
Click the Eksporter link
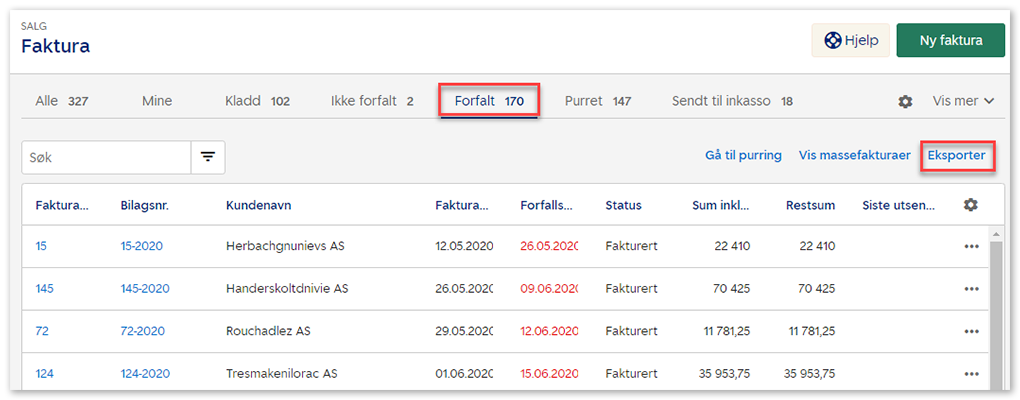pyautogui.click(x=956, y=156)
